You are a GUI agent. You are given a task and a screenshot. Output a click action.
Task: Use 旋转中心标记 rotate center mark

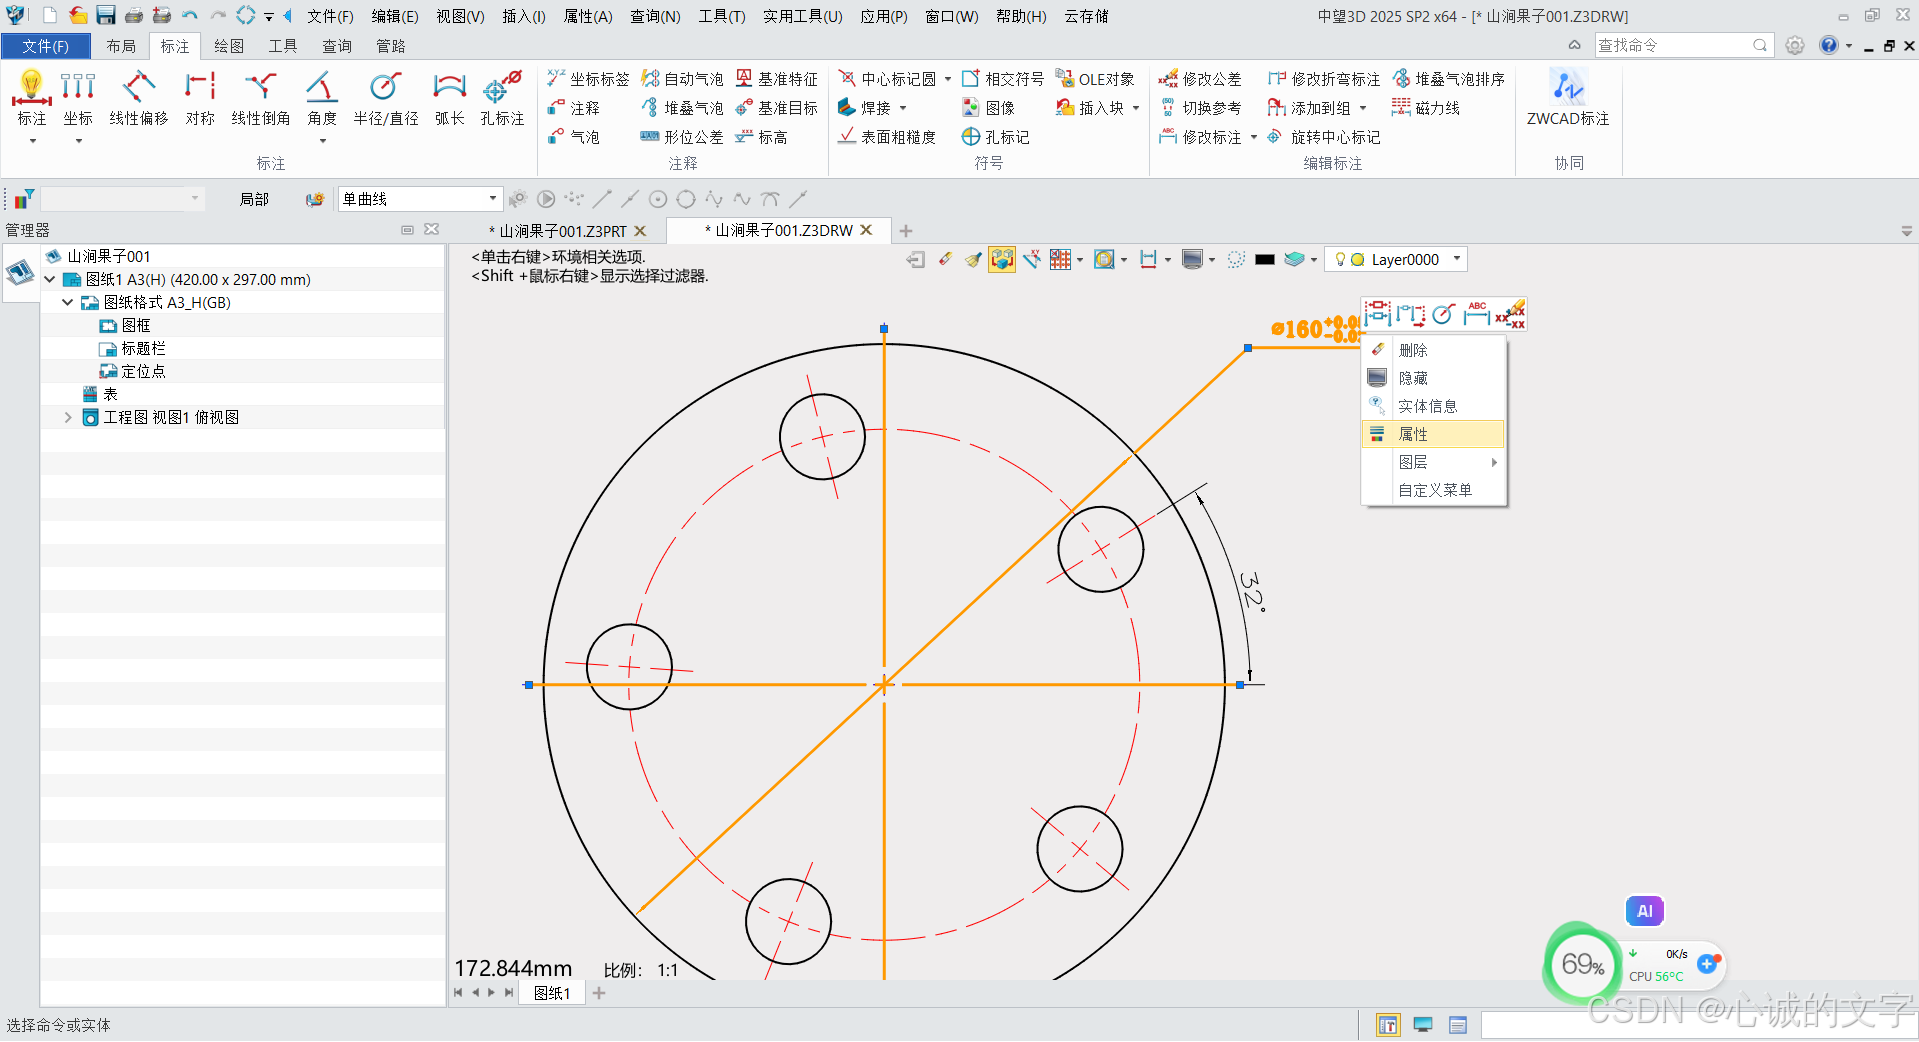[x=1324, y=137]
